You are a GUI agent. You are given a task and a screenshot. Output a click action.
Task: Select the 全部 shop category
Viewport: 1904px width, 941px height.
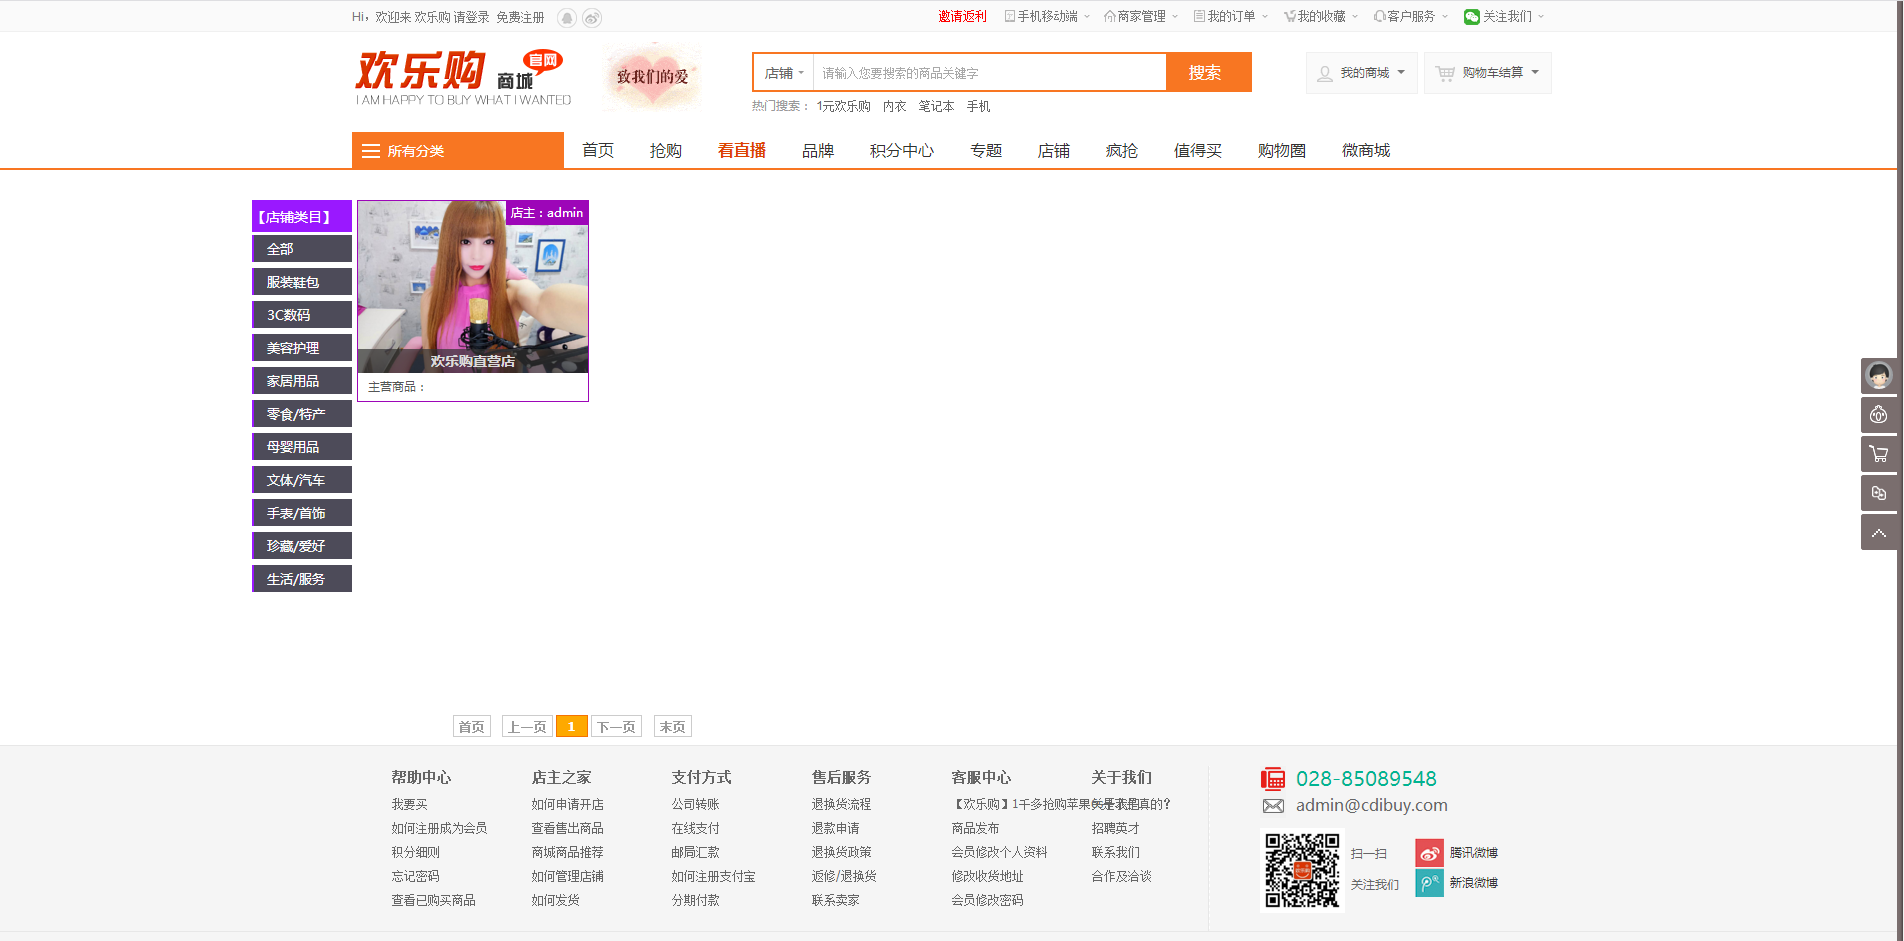click(x=302, y=249)
